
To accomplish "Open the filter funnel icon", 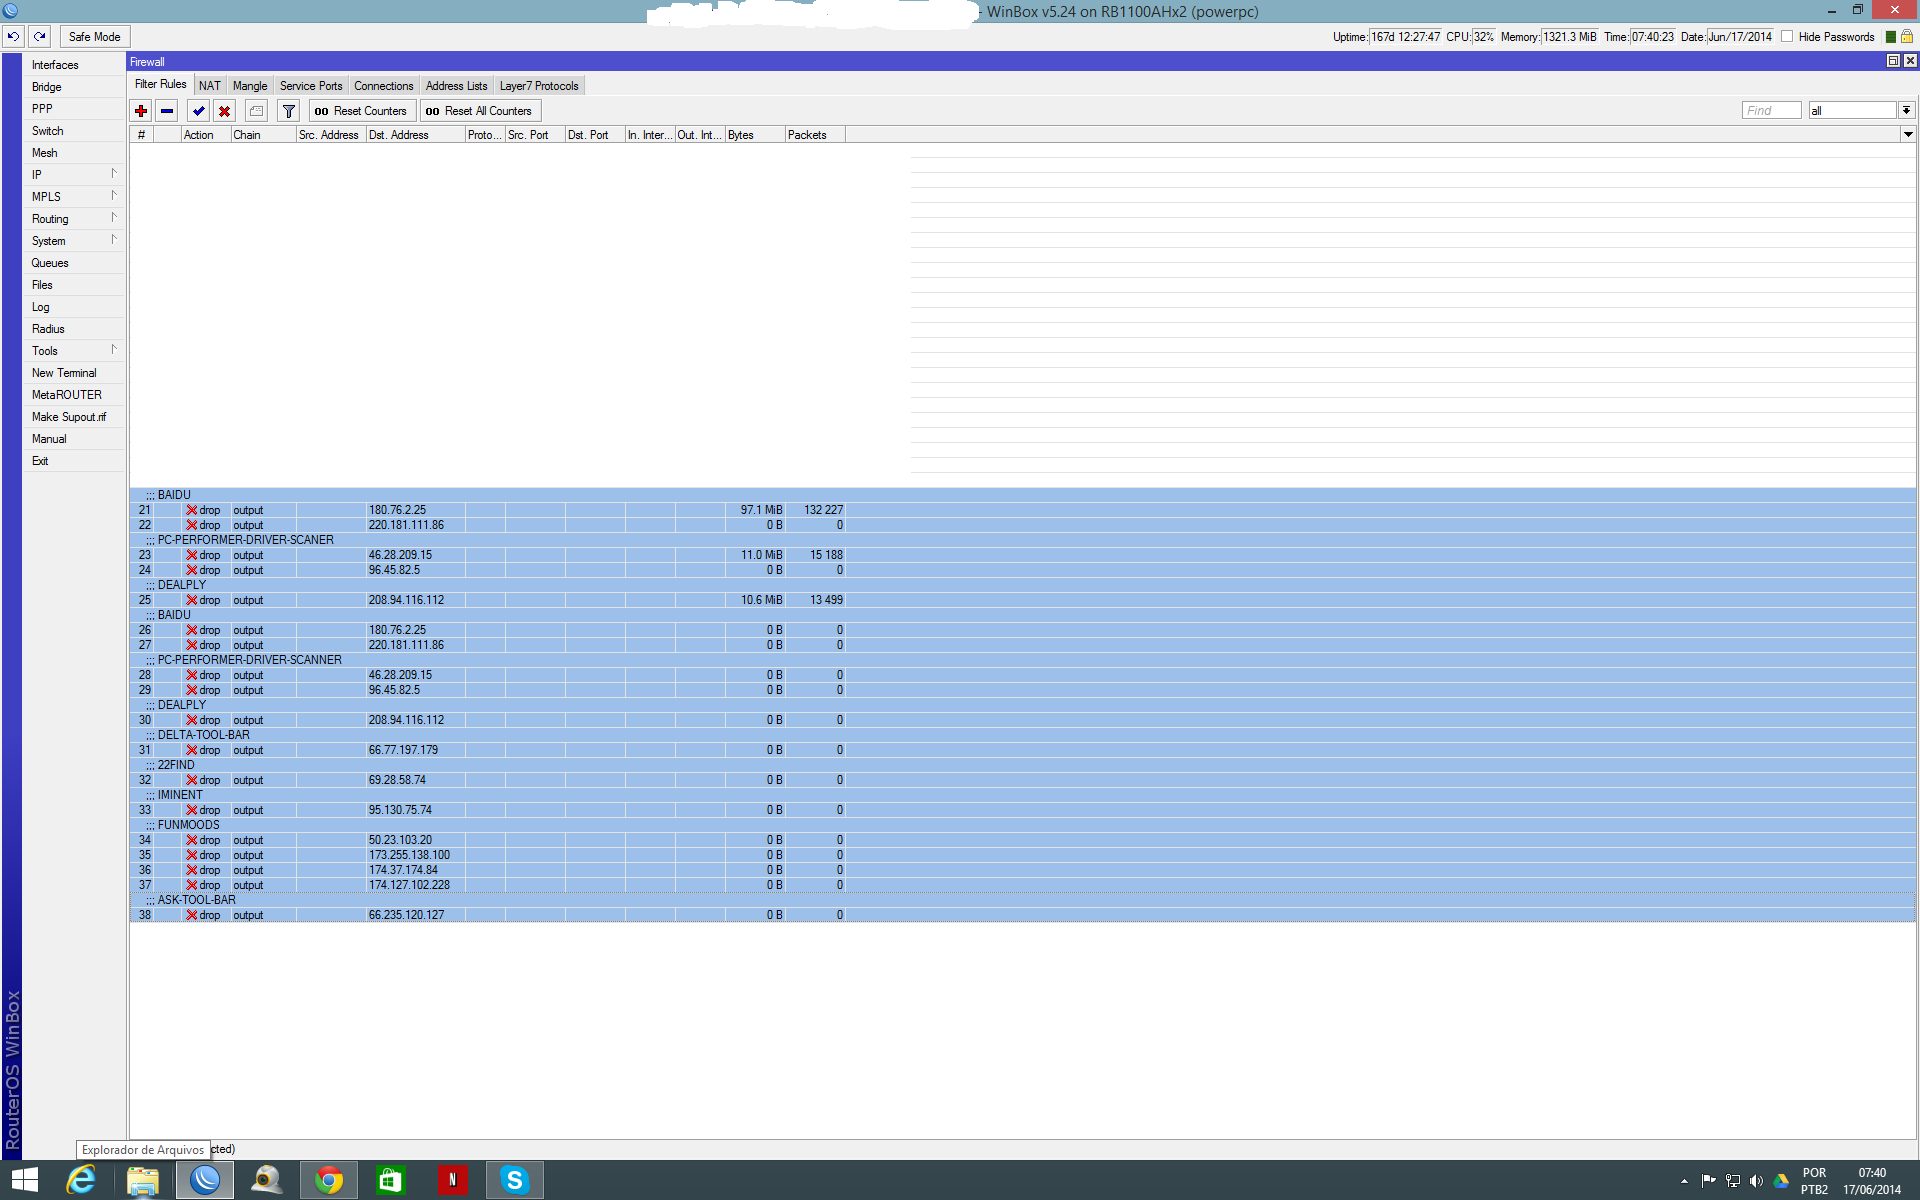I will click(x=288, y=111).
